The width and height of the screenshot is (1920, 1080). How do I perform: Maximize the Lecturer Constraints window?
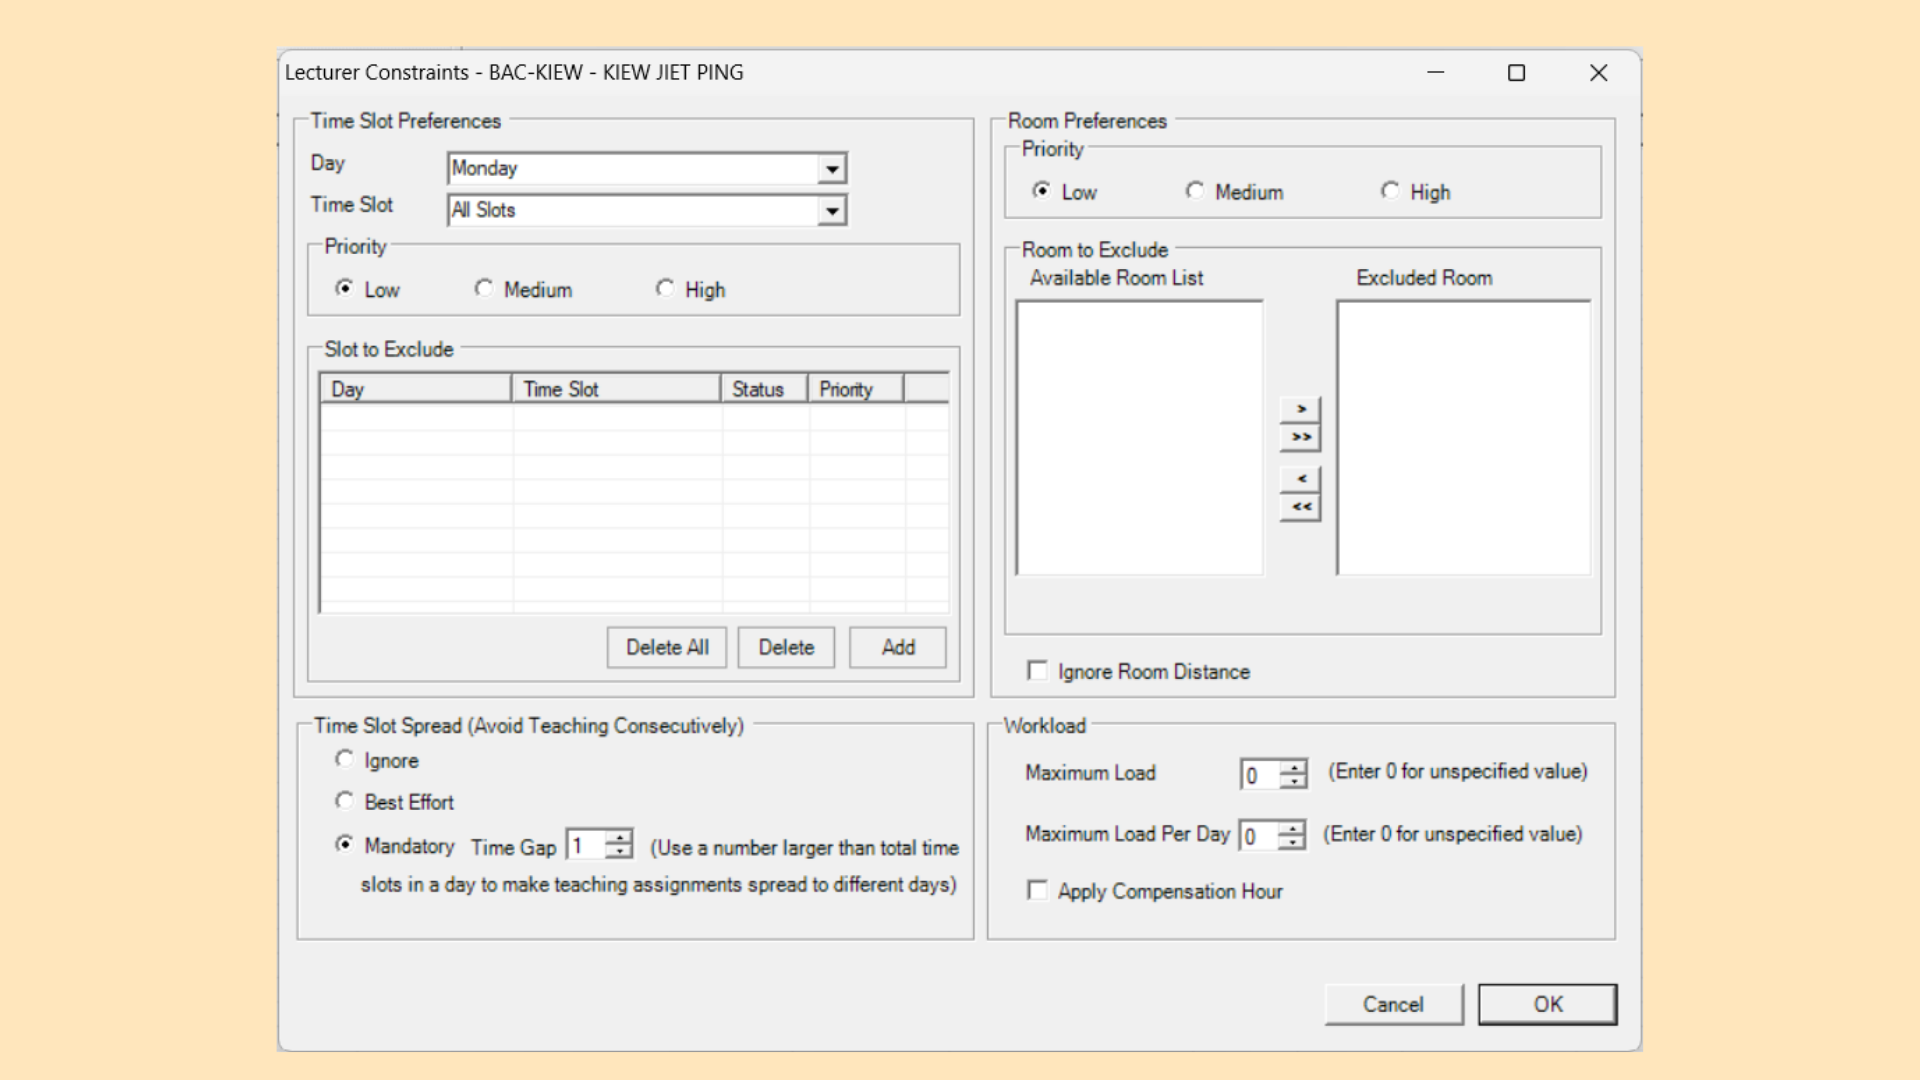pos(1516,72)
